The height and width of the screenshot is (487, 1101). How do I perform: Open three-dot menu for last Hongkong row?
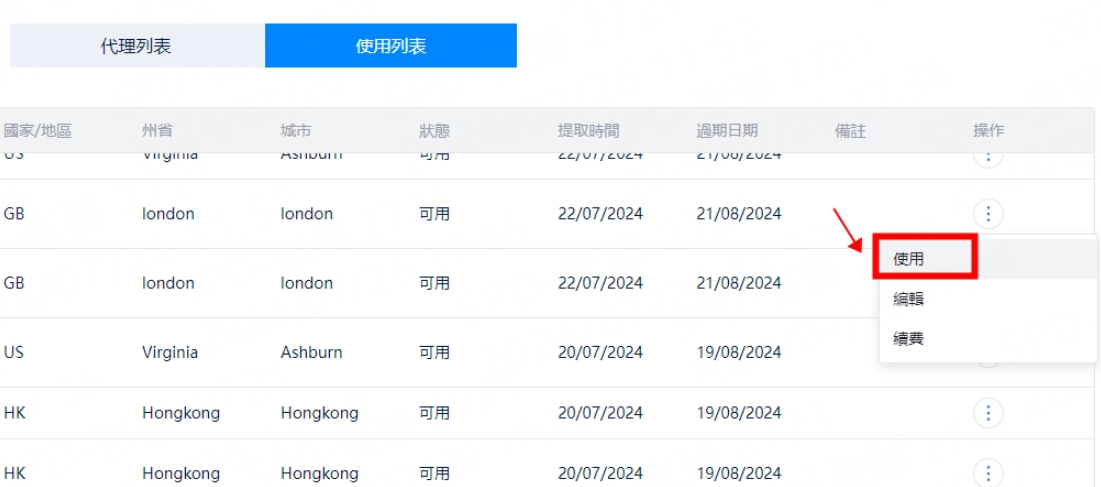click(x=988, y=473)
